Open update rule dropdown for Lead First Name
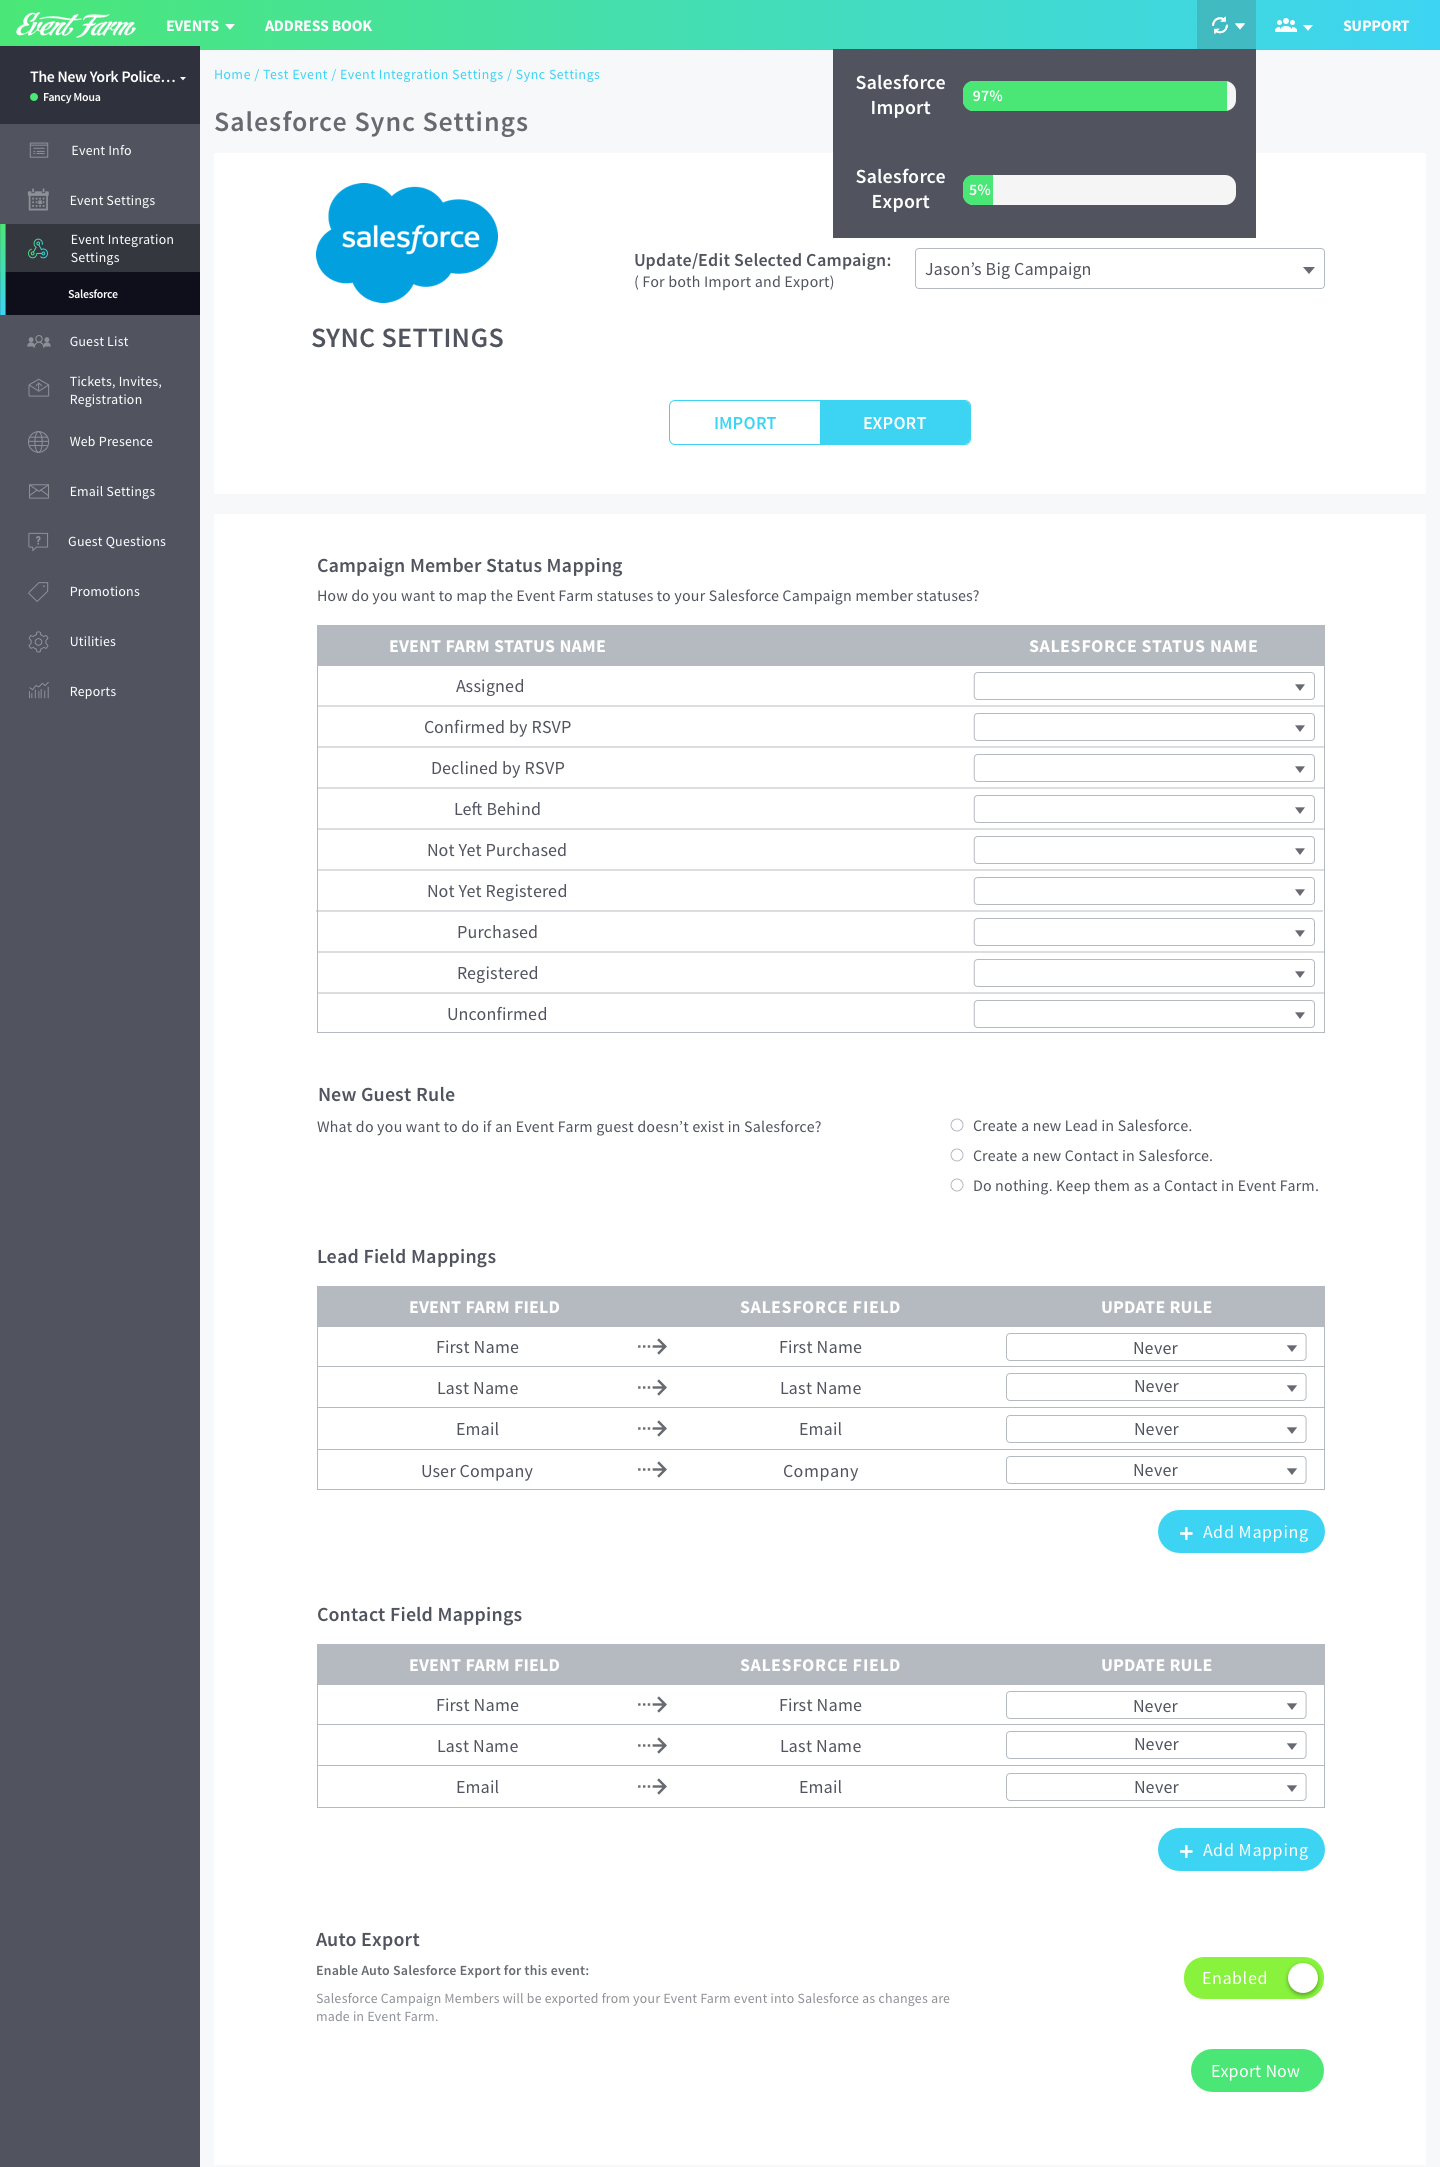Image resolution: width=1440 pixels, height=2167 pixels. pos(1156,1347)
